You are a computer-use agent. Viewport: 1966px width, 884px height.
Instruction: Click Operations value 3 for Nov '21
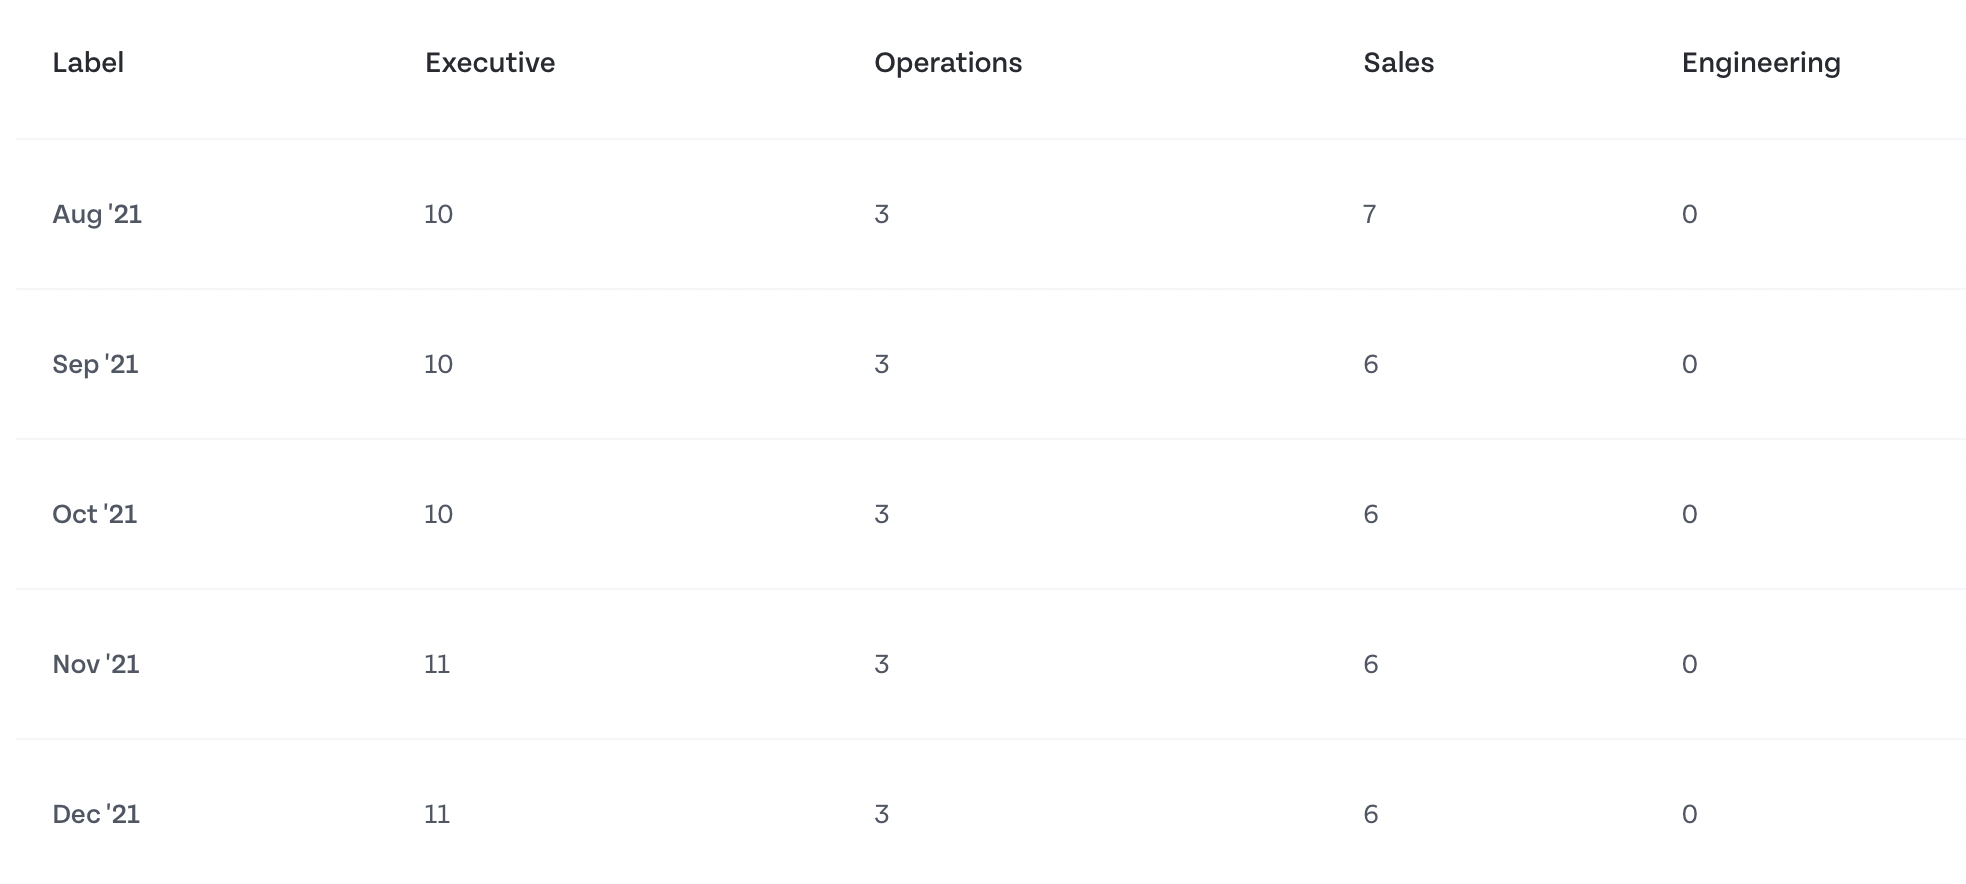881,664
